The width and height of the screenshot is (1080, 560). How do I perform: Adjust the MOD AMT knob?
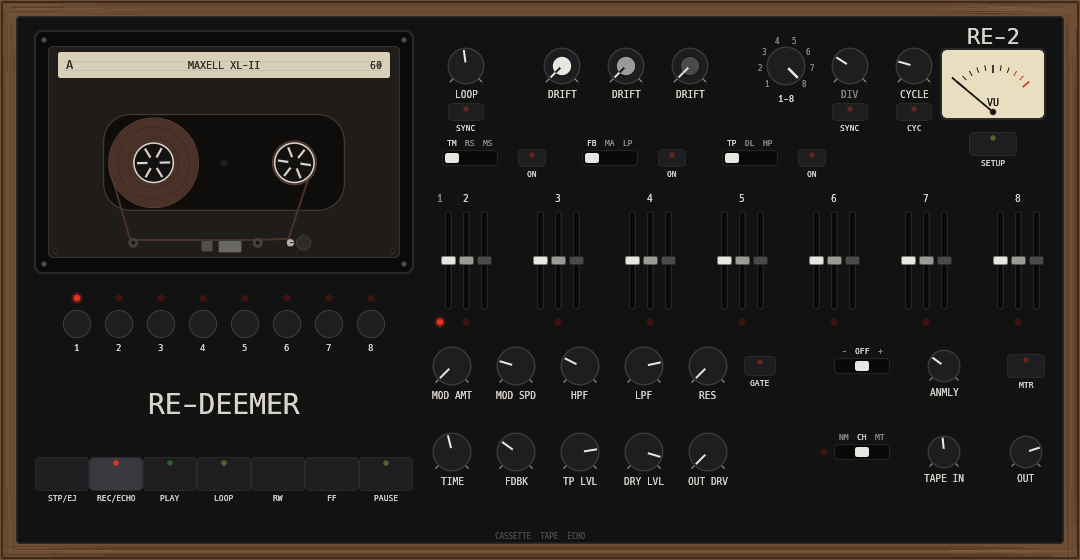pyautogui.click(x=452, y=366)
